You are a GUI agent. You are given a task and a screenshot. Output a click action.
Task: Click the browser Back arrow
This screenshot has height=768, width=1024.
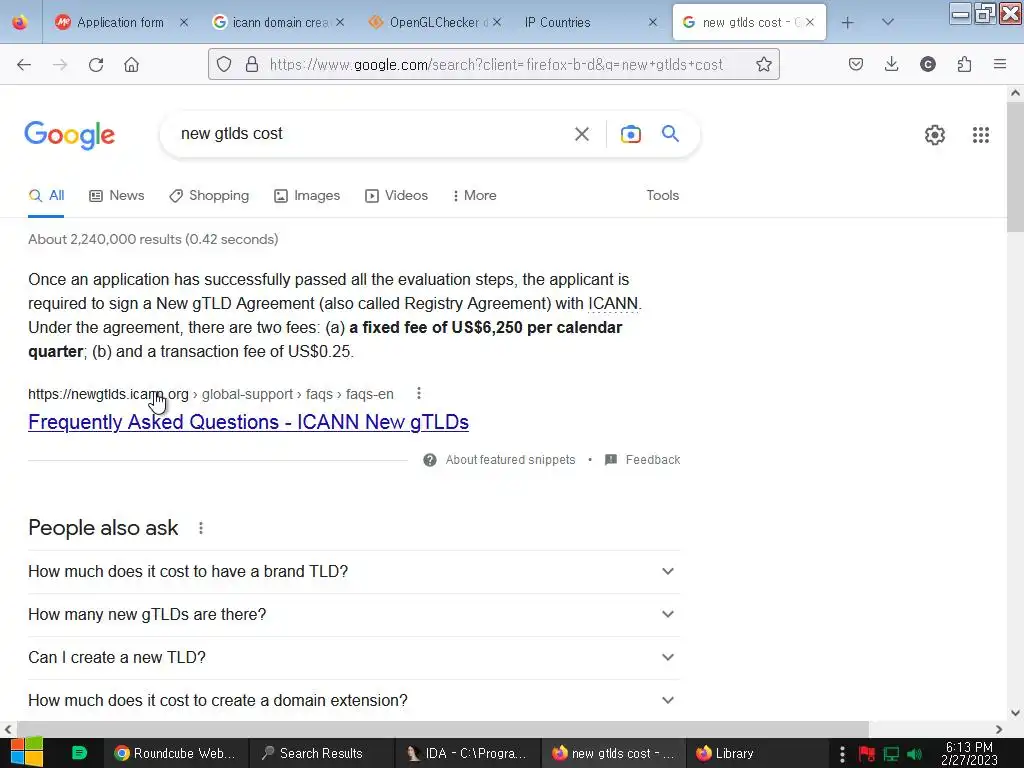24,64
